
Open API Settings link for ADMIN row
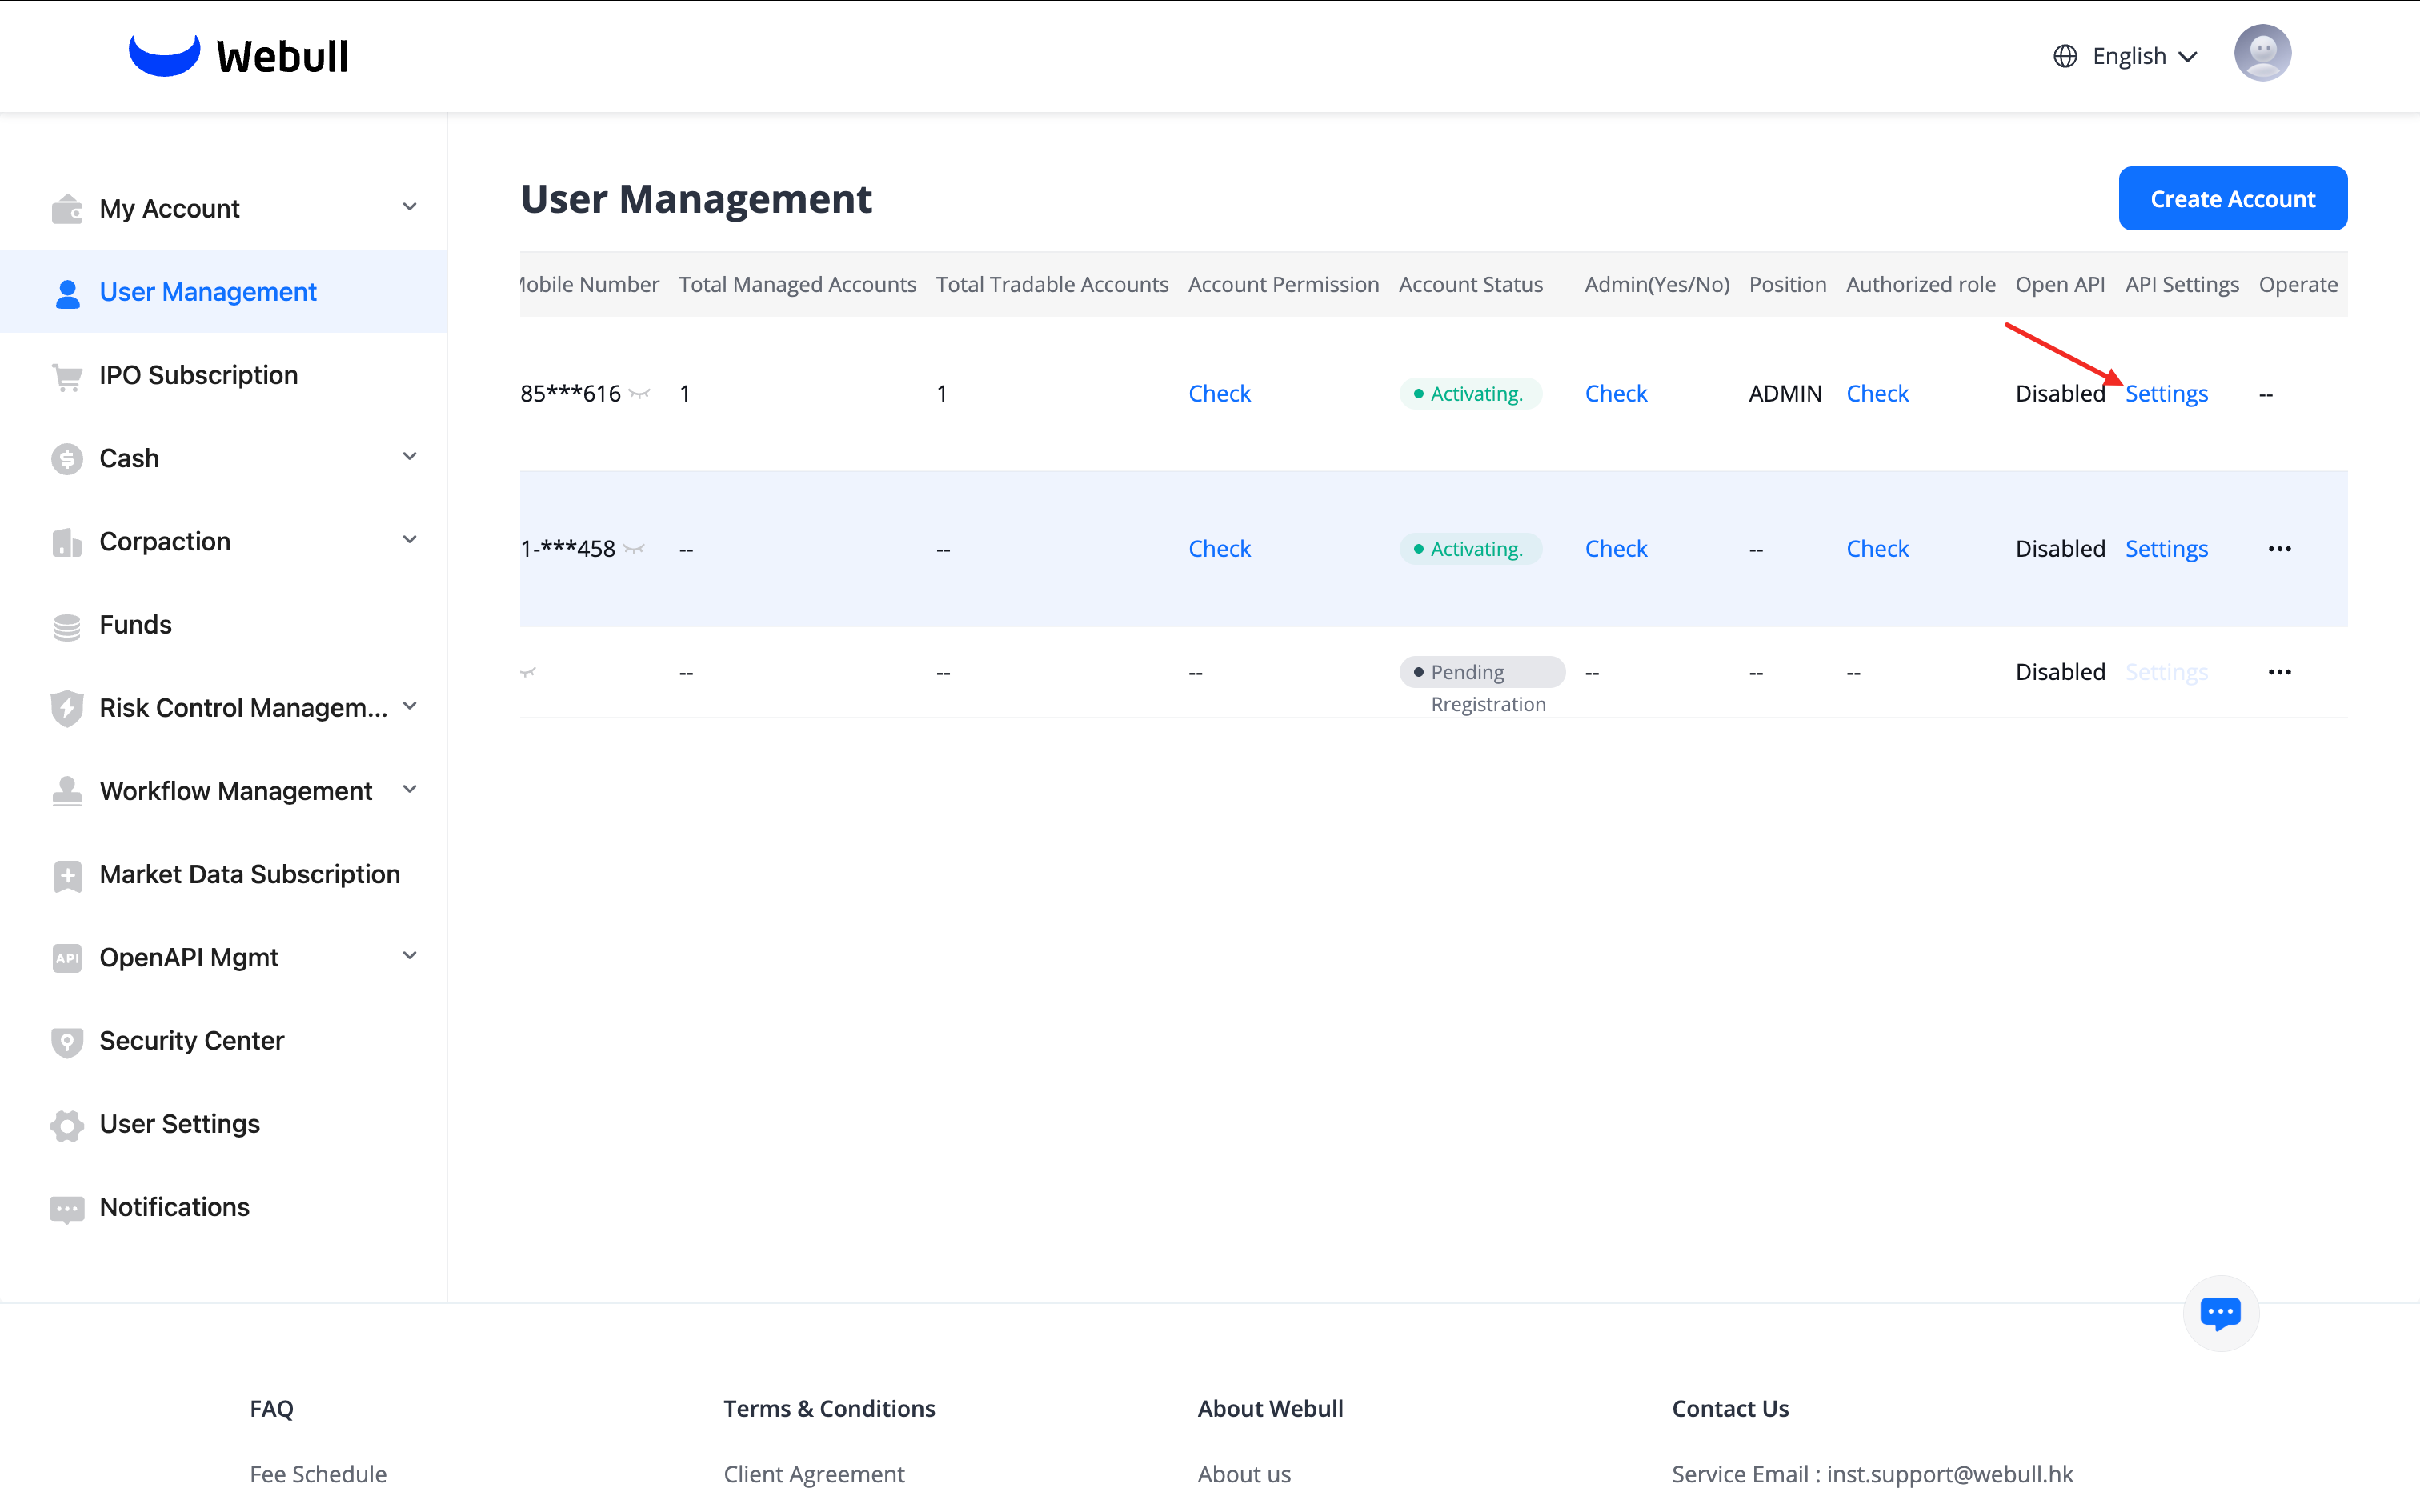2166,394
